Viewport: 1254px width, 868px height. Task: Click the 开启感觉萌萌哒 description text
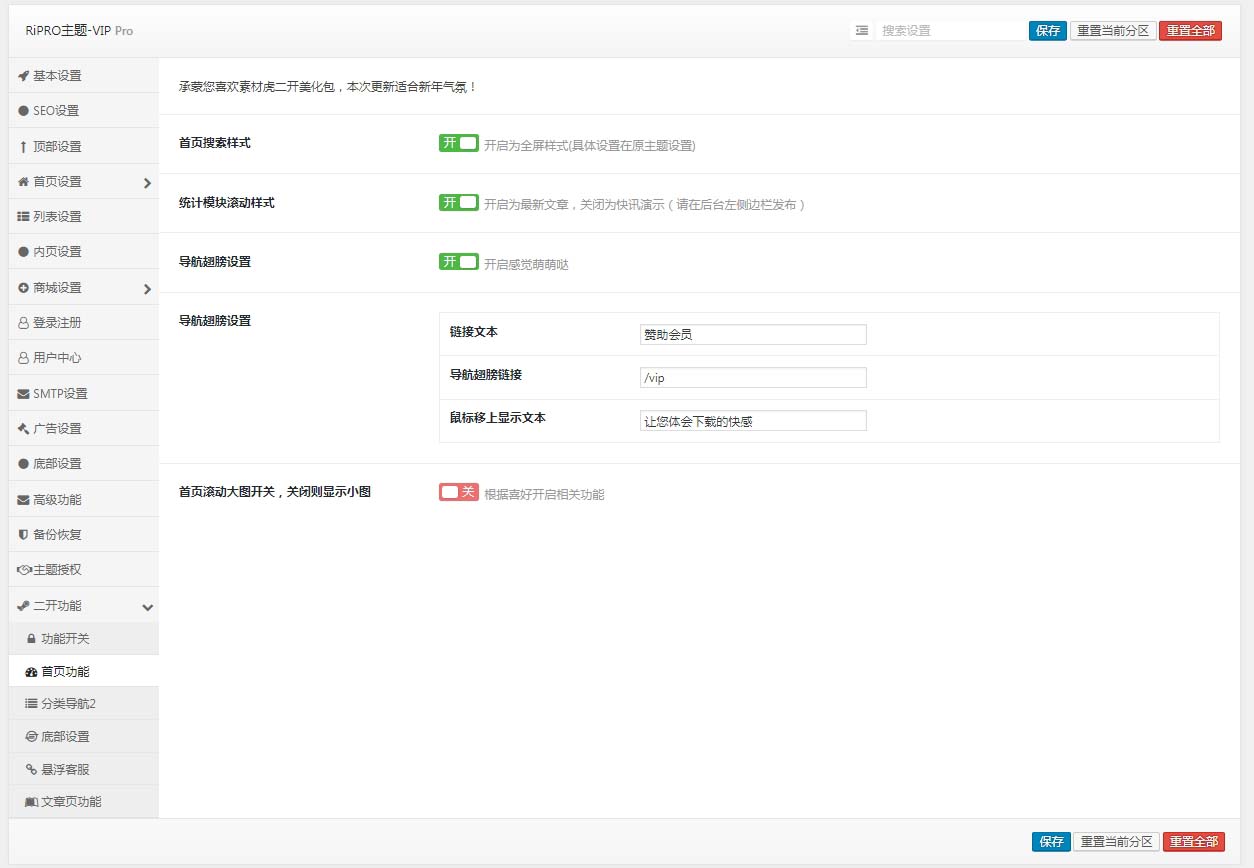[526, 265]
